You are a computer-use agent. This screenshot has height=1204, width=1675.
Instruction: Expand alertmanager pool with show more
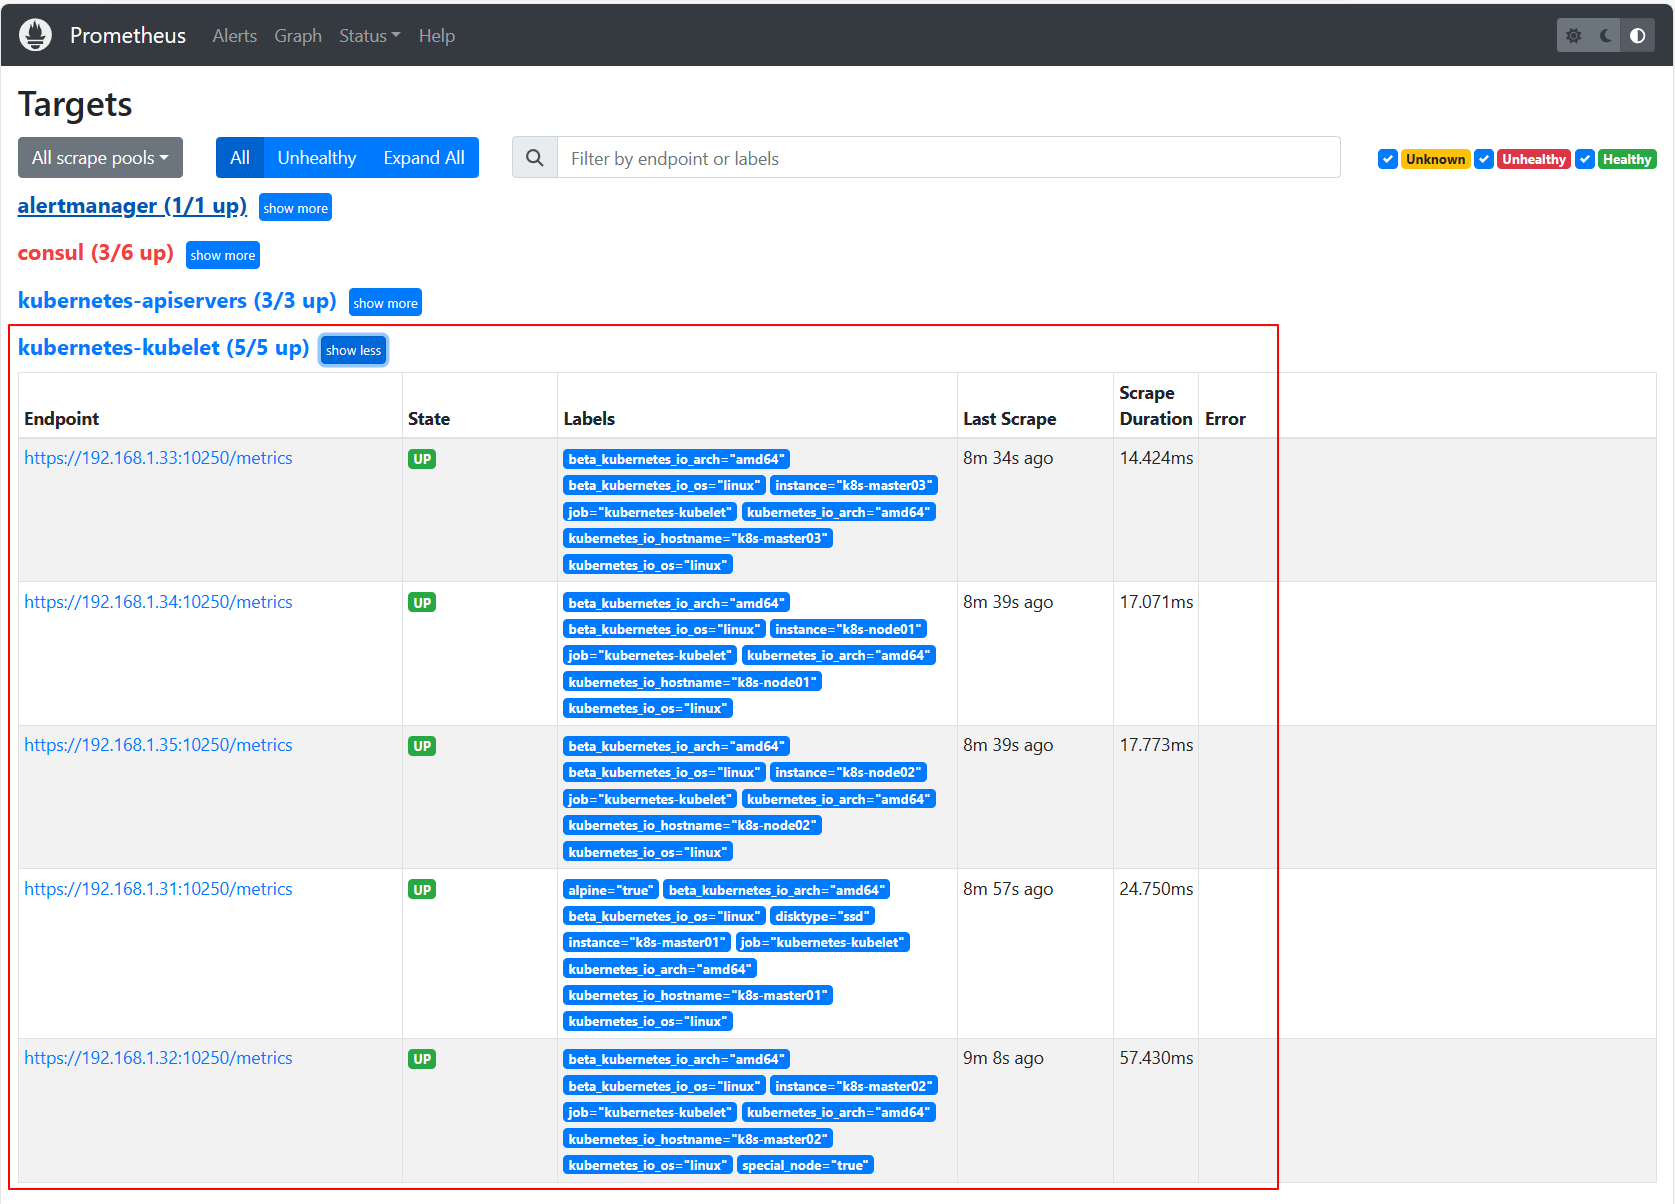(x=295, y=208)
